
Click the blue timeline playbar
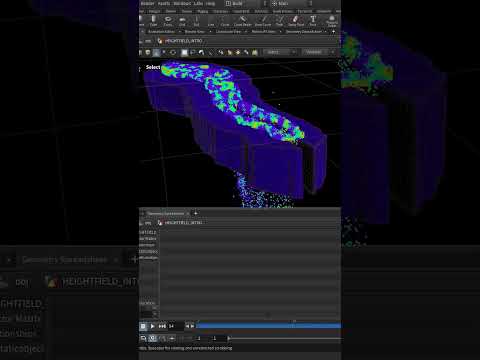pyautogui.click(x=268, y=326)
